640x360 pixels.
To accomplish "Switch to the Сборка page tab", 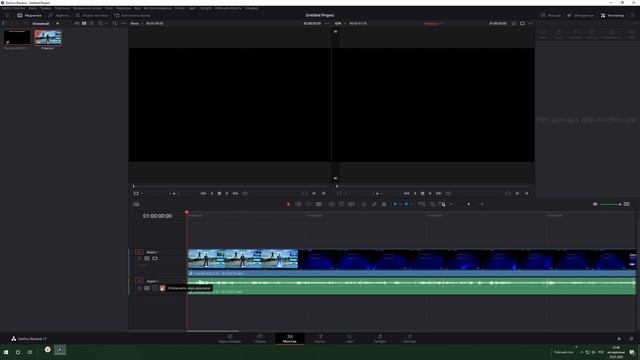I will click(260, 338).
